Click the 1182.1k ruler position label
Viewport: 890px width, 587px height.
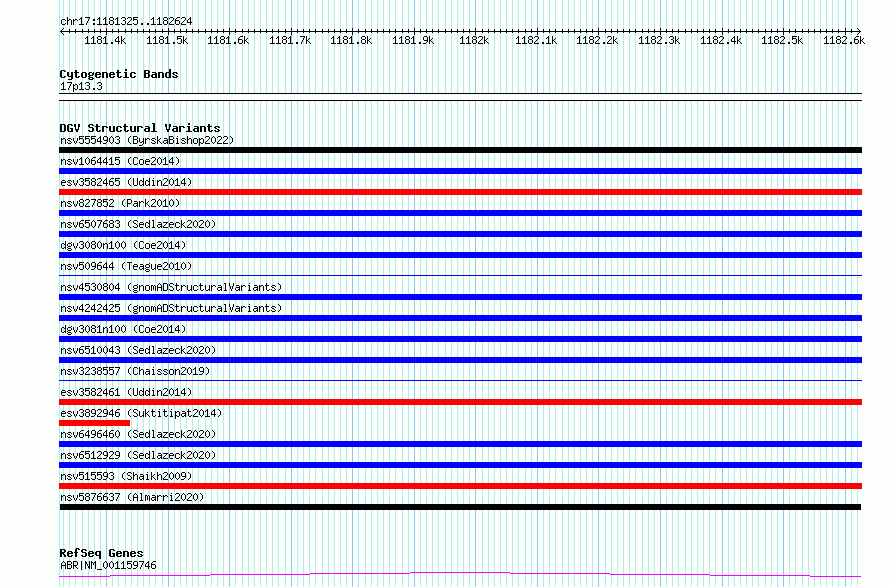pyautogui.click(x=536, y=40)
